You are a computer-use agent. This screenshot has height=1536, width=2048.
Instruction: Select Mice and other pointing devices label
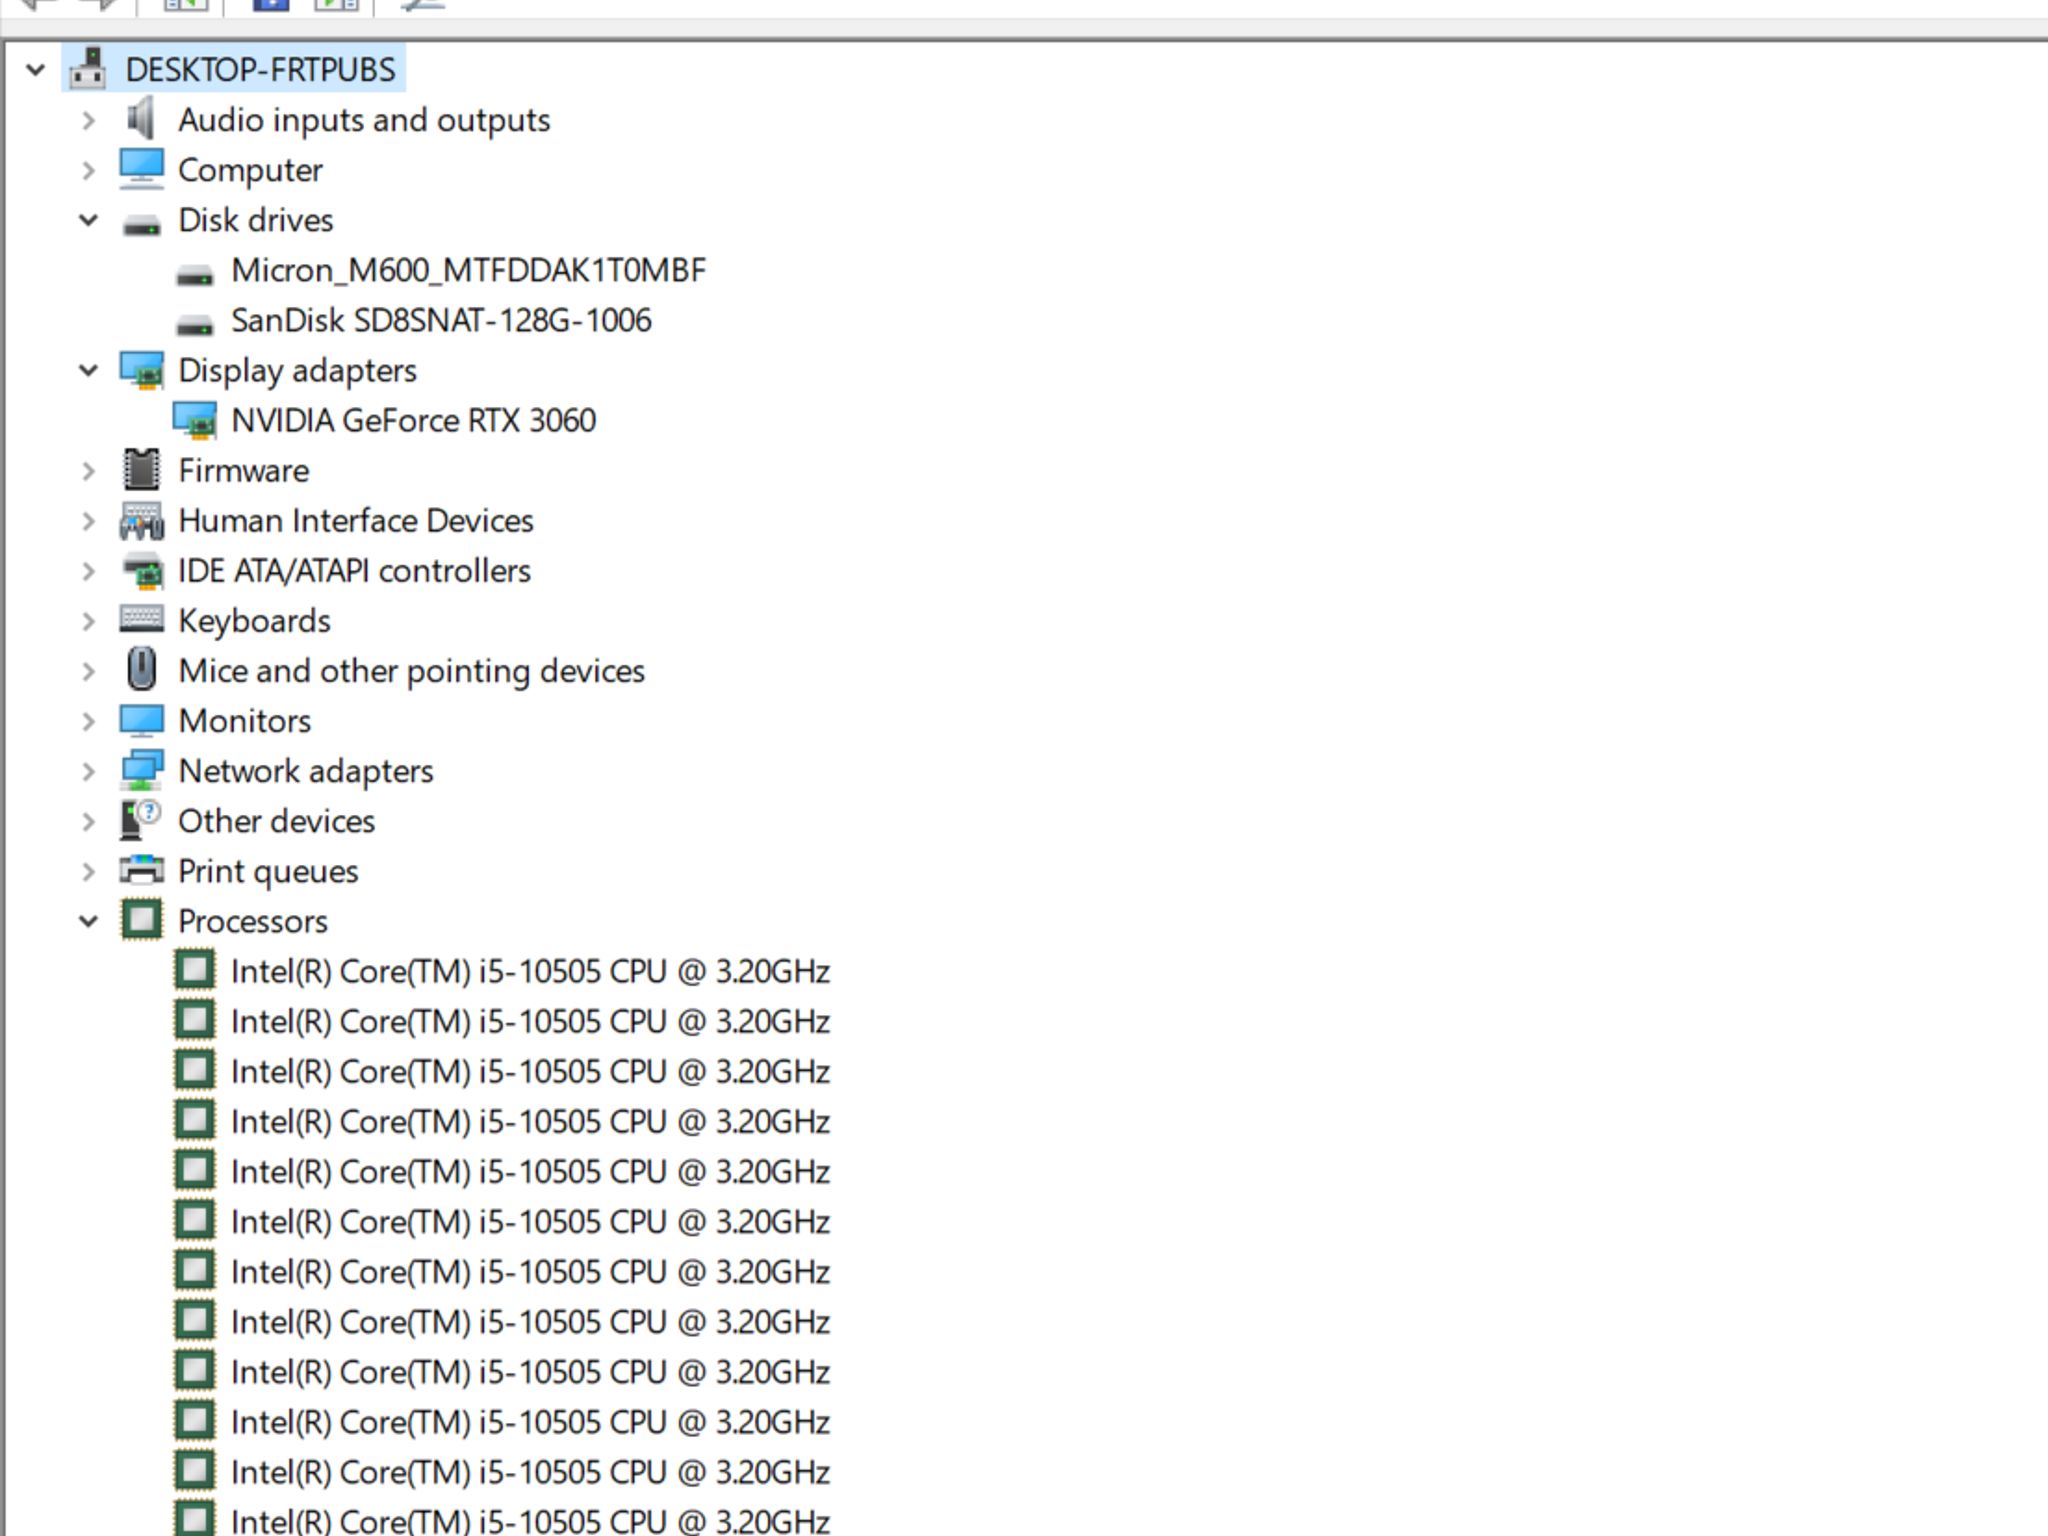411,671
